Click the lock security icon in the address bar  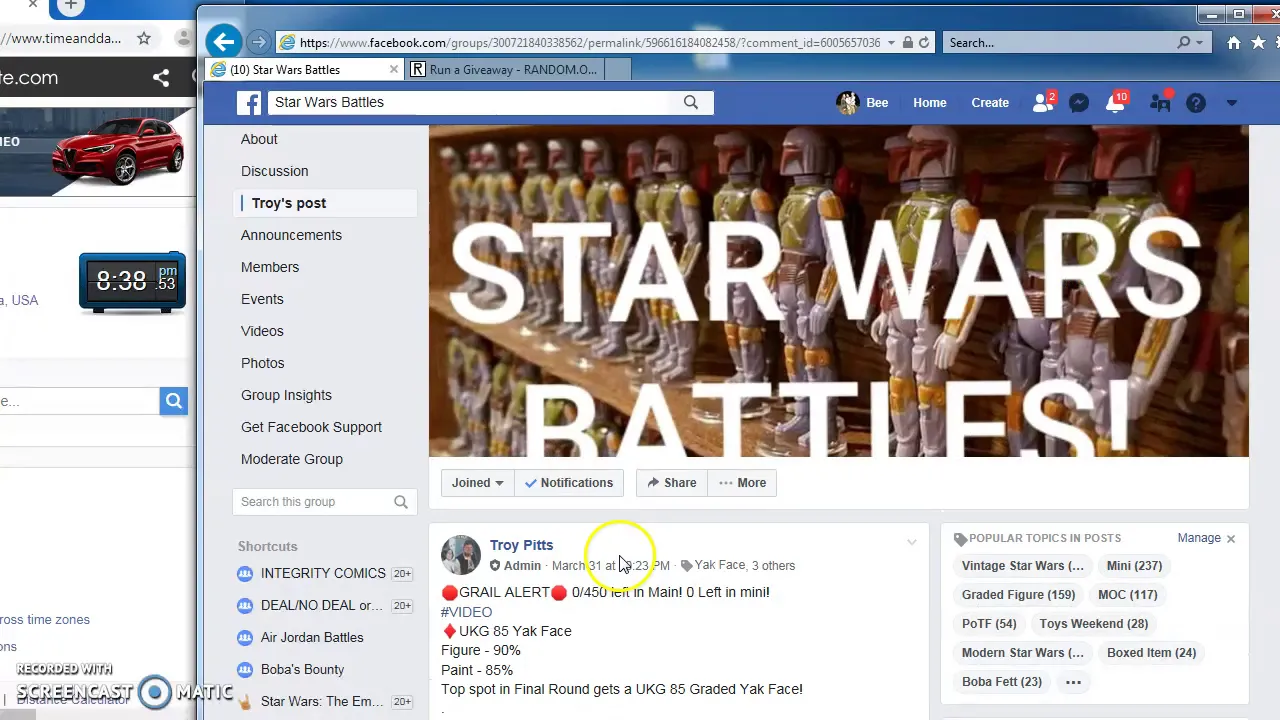click(x=907, y=42)
